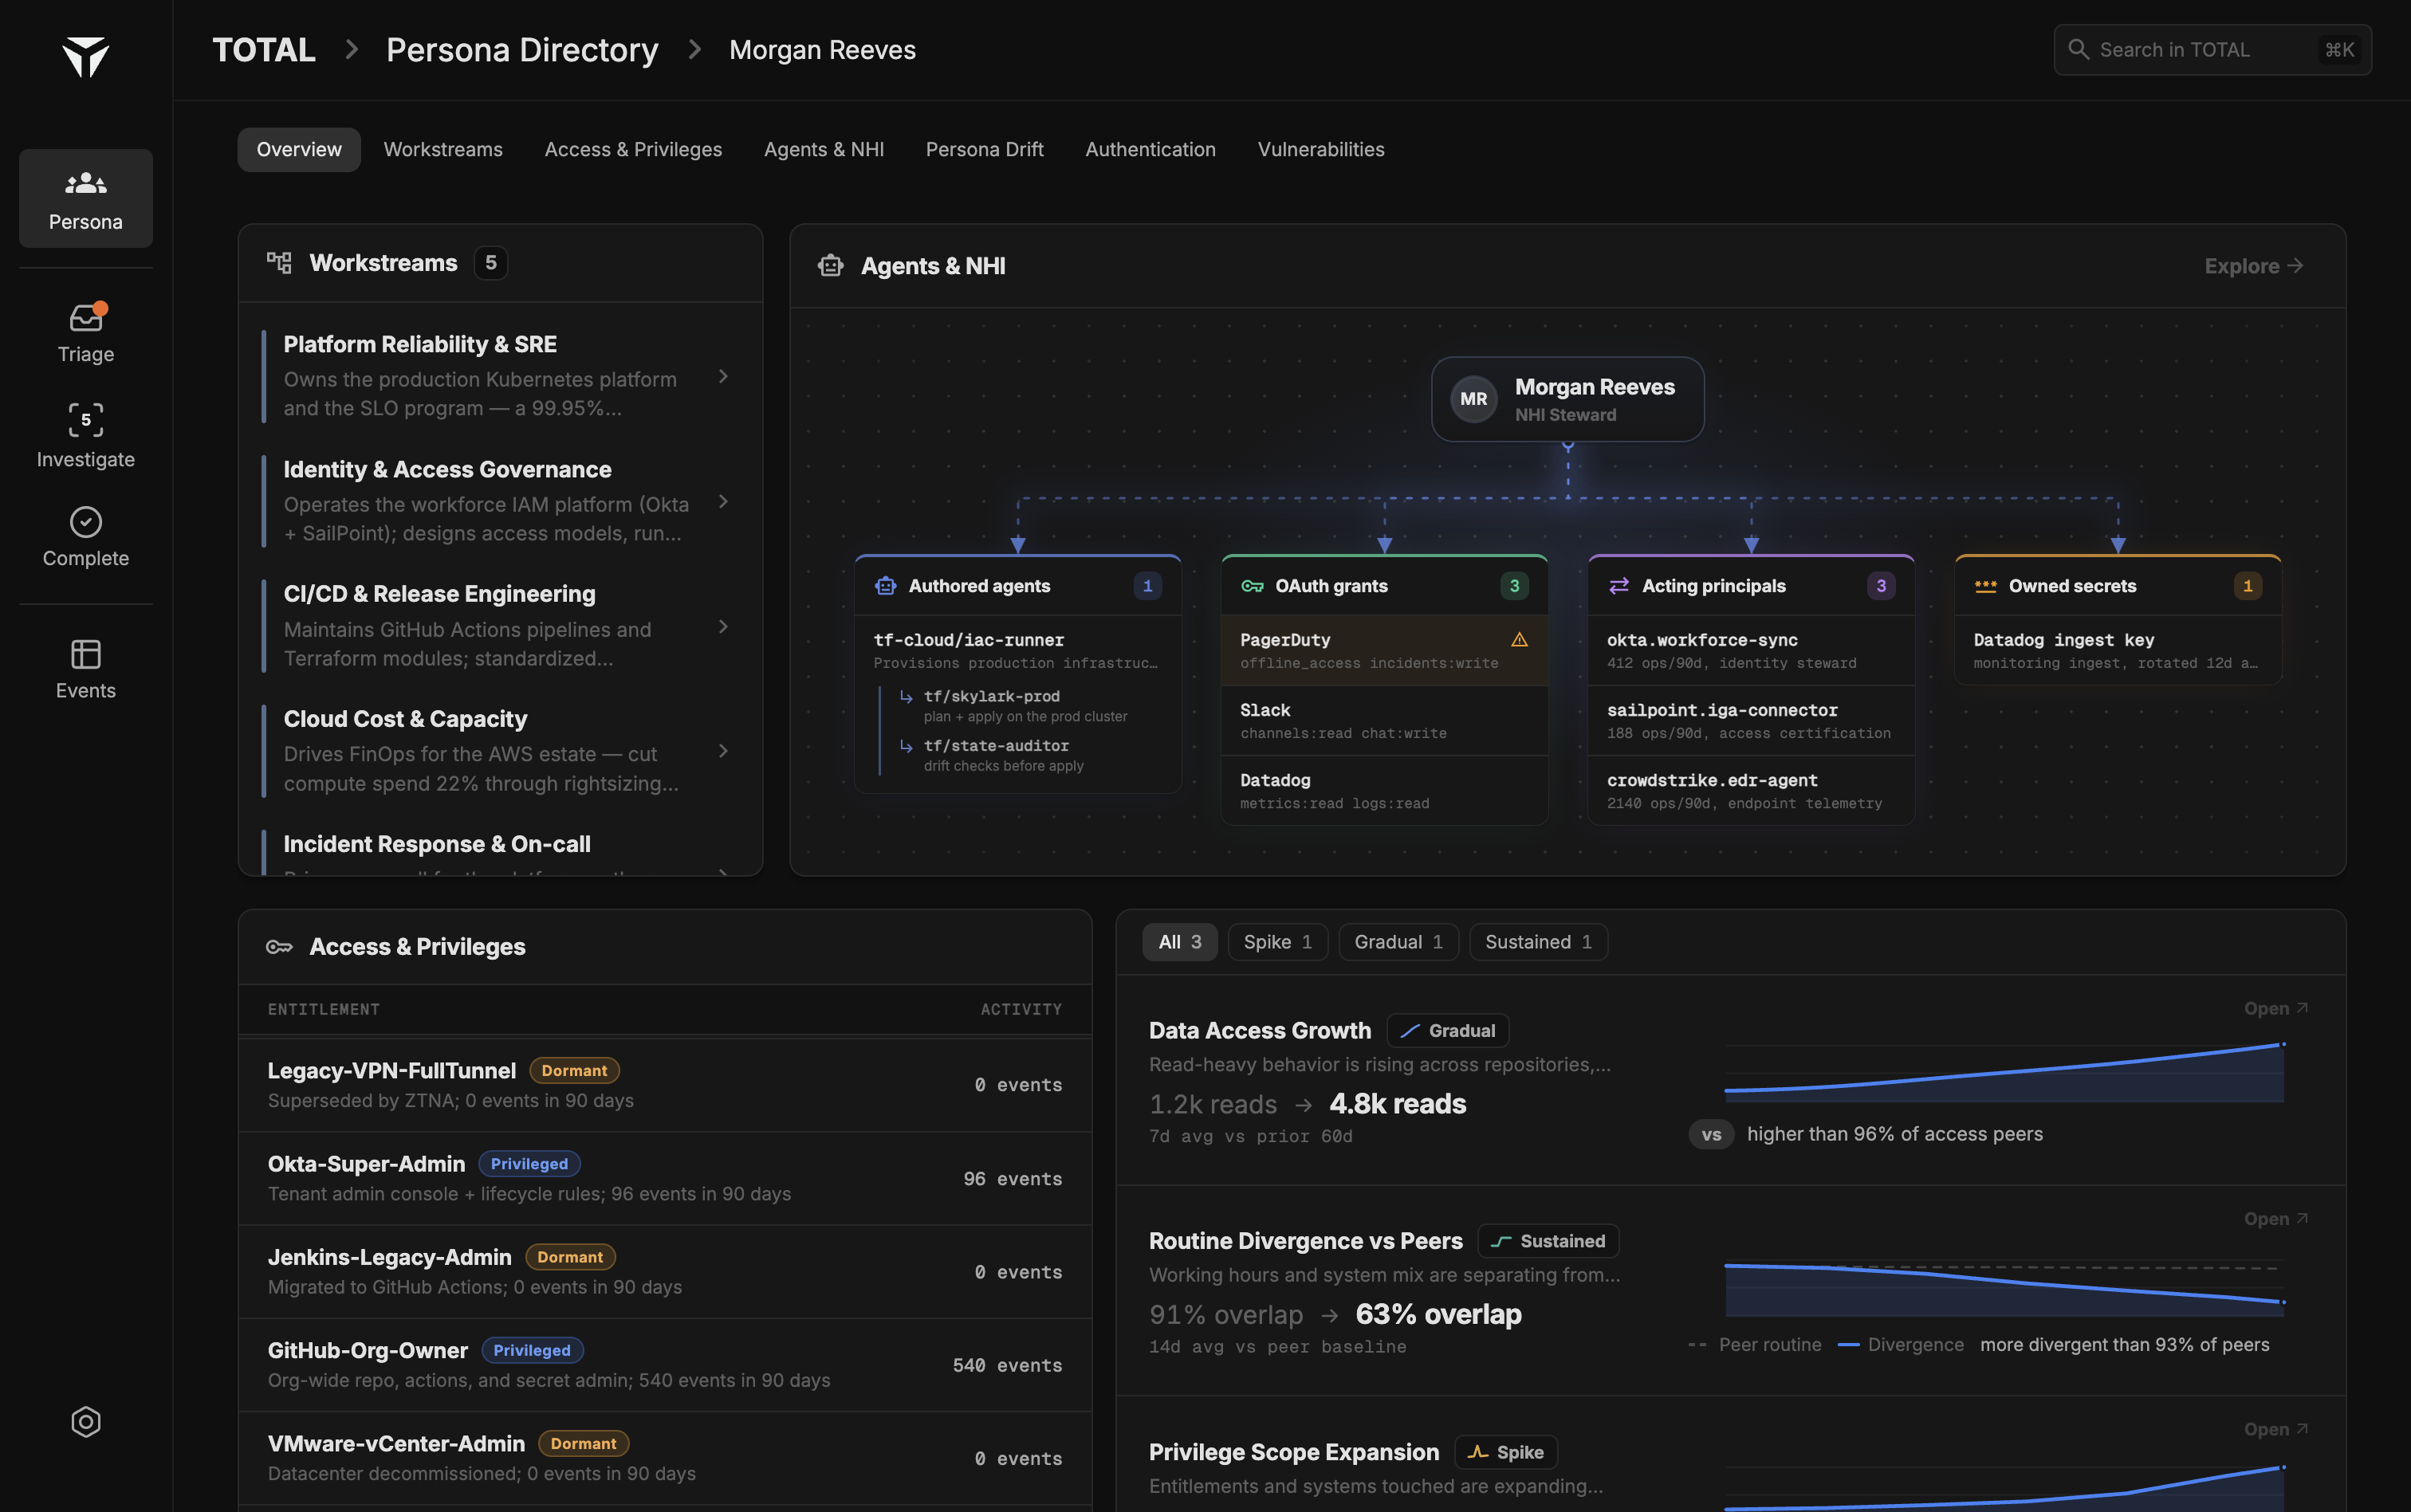This screenshot has height=1512, width=2411.
Task: Open the Data Access Growth signal
Action: click(x=2275, y=1008)
